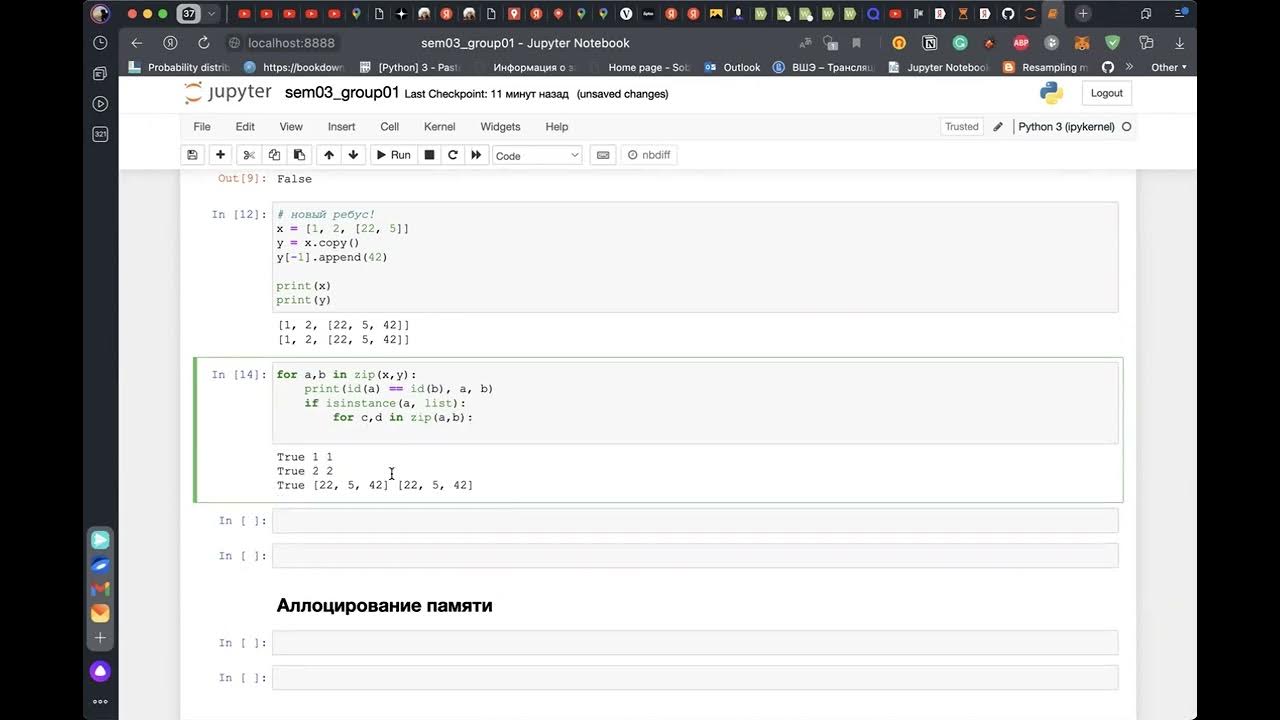1280x720 pixels.
Task: Click the Grammarly extension icon
Action: coord(960,43)
